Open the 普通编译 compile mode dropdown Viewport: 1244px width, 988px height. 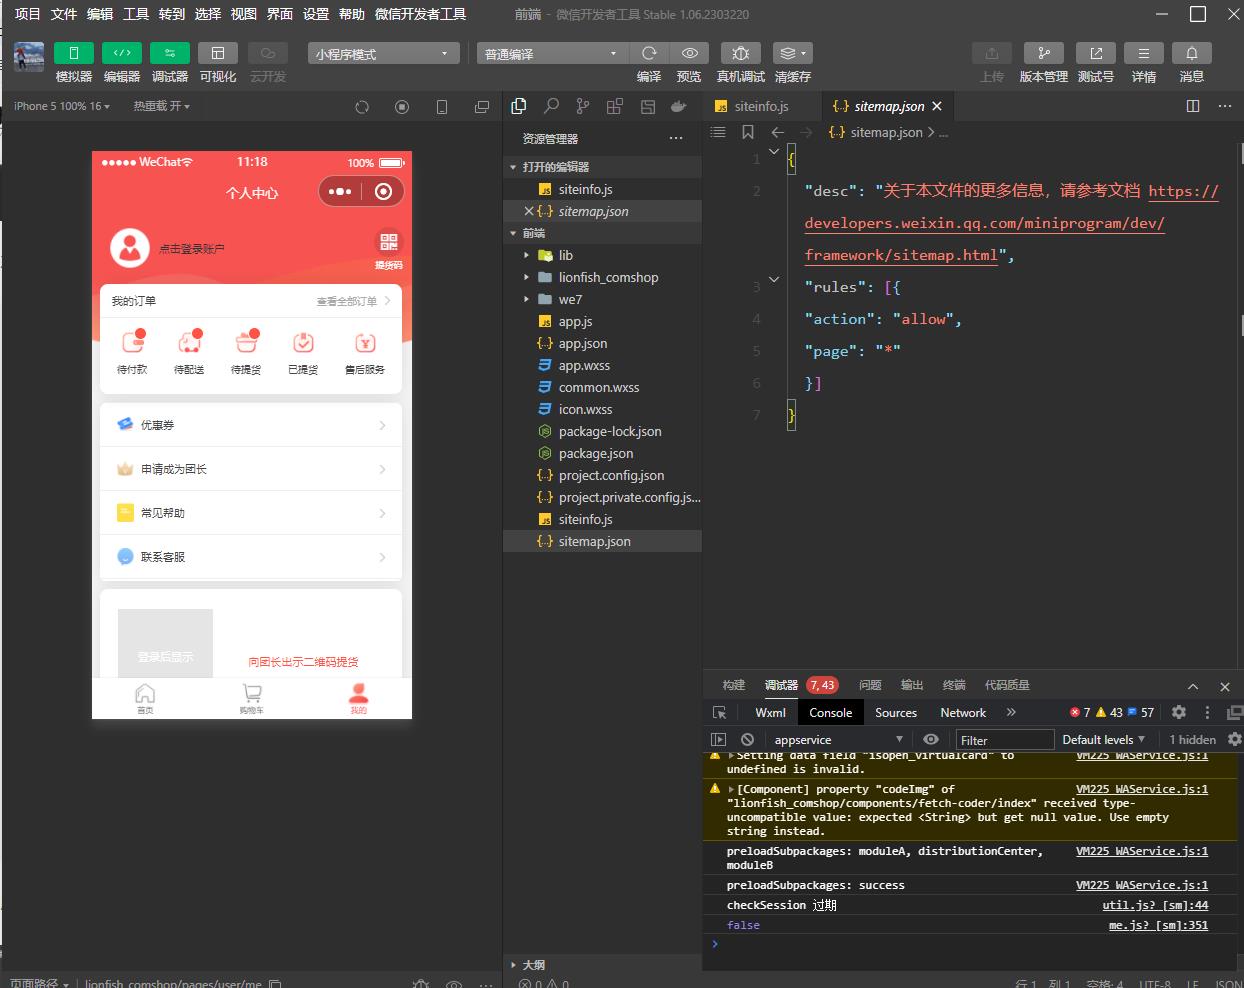[550, 53]
